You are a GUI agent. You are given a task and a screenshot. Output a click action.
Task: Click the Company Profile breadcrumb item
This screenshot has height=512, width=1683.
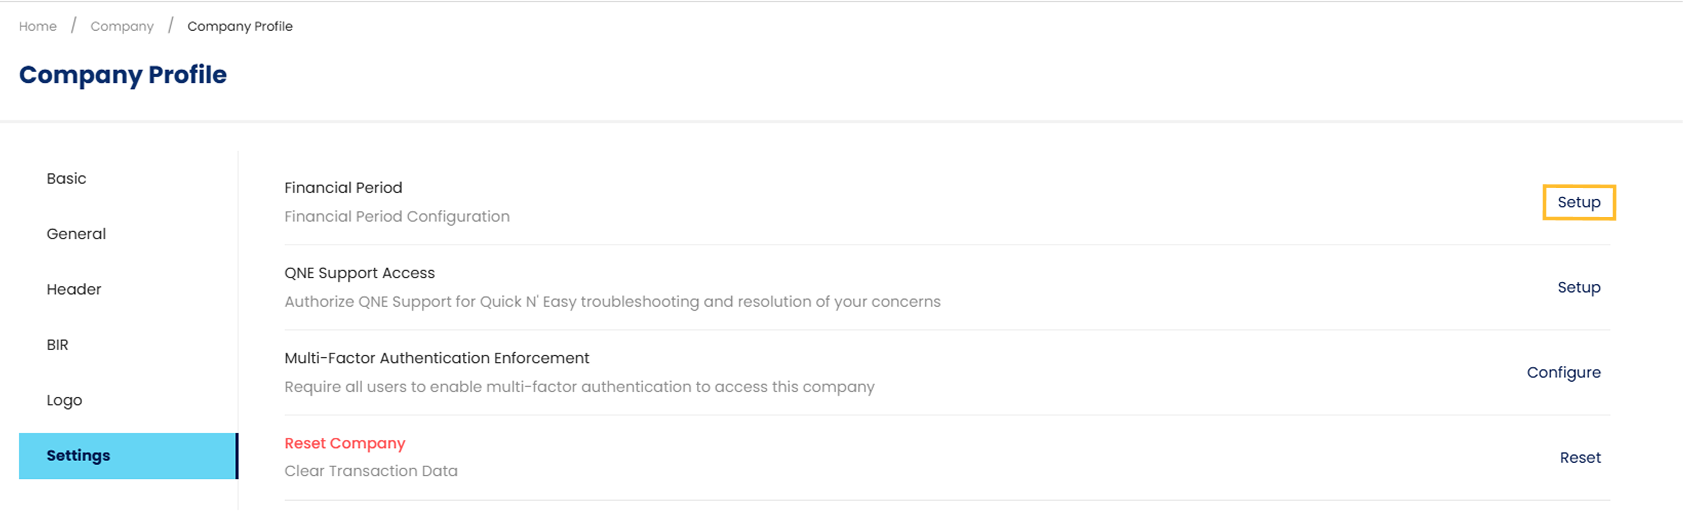[240, 26]
